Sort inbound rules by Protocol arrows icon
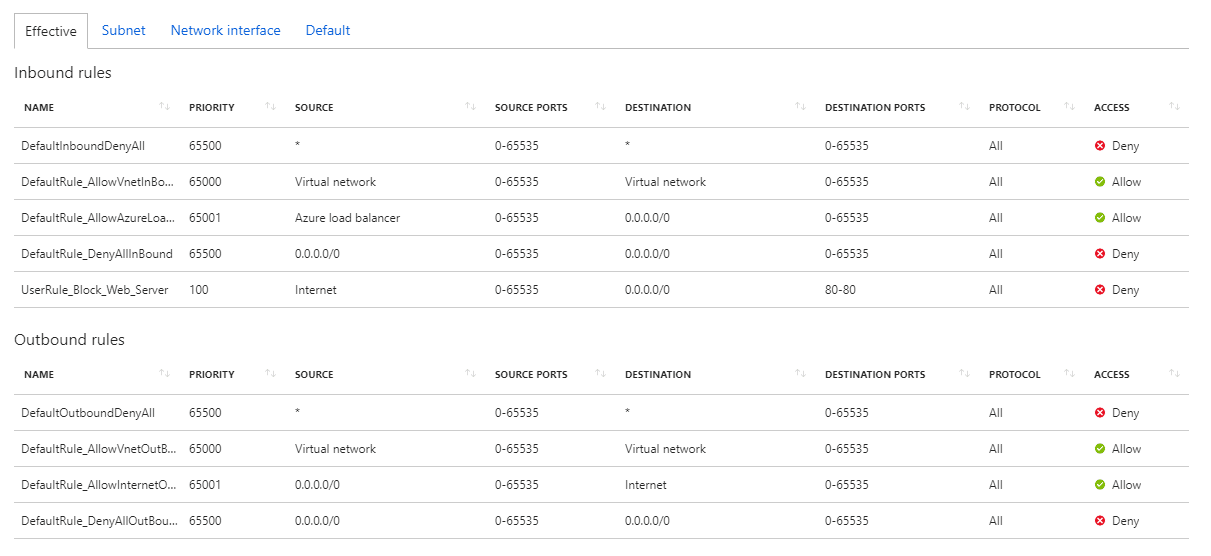This screenshot has height=556, width=1211. click(1069, 107)
